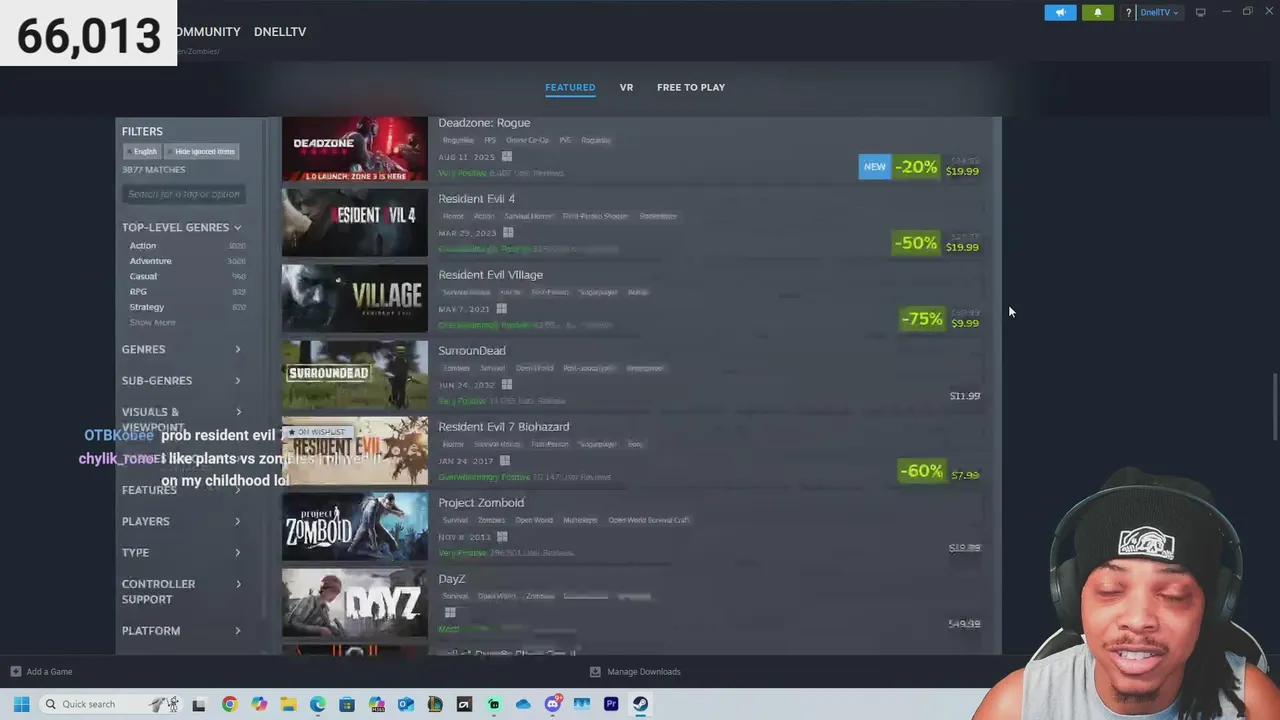
Task: Open Manage Downloads
Action: [635, 672]
